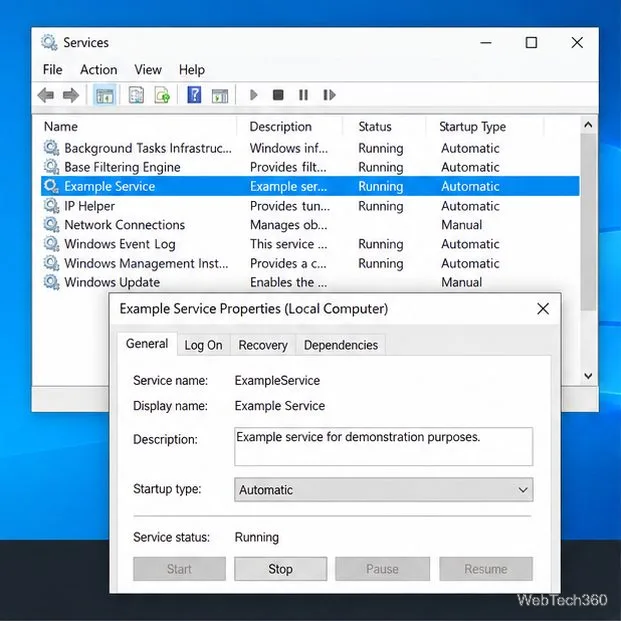Click the ExampleService service name value
Image resolution: width=621 pixels, height=621 pixels.
tap(277, 381)
